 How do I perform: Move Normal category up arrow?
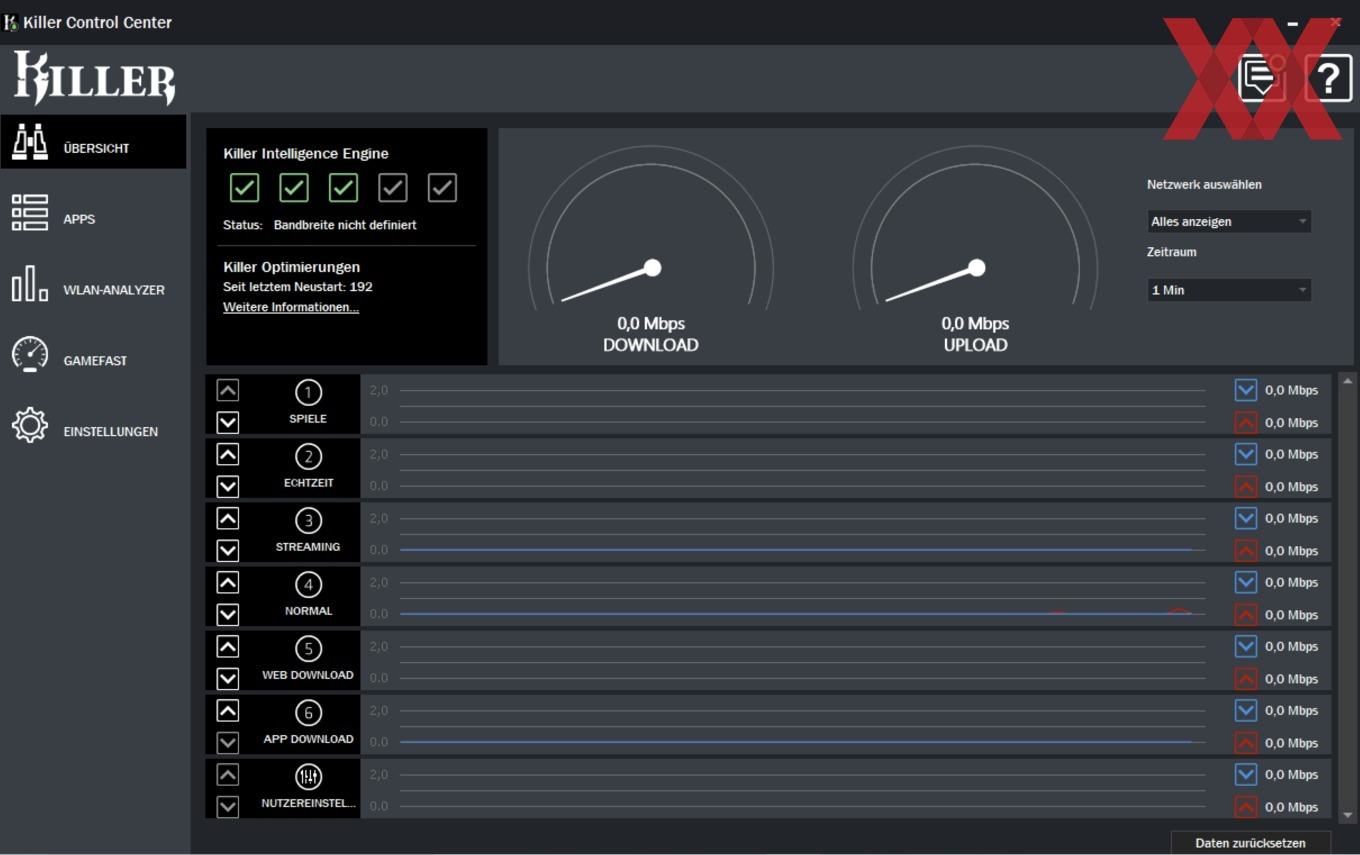click(x=228, y=582)
